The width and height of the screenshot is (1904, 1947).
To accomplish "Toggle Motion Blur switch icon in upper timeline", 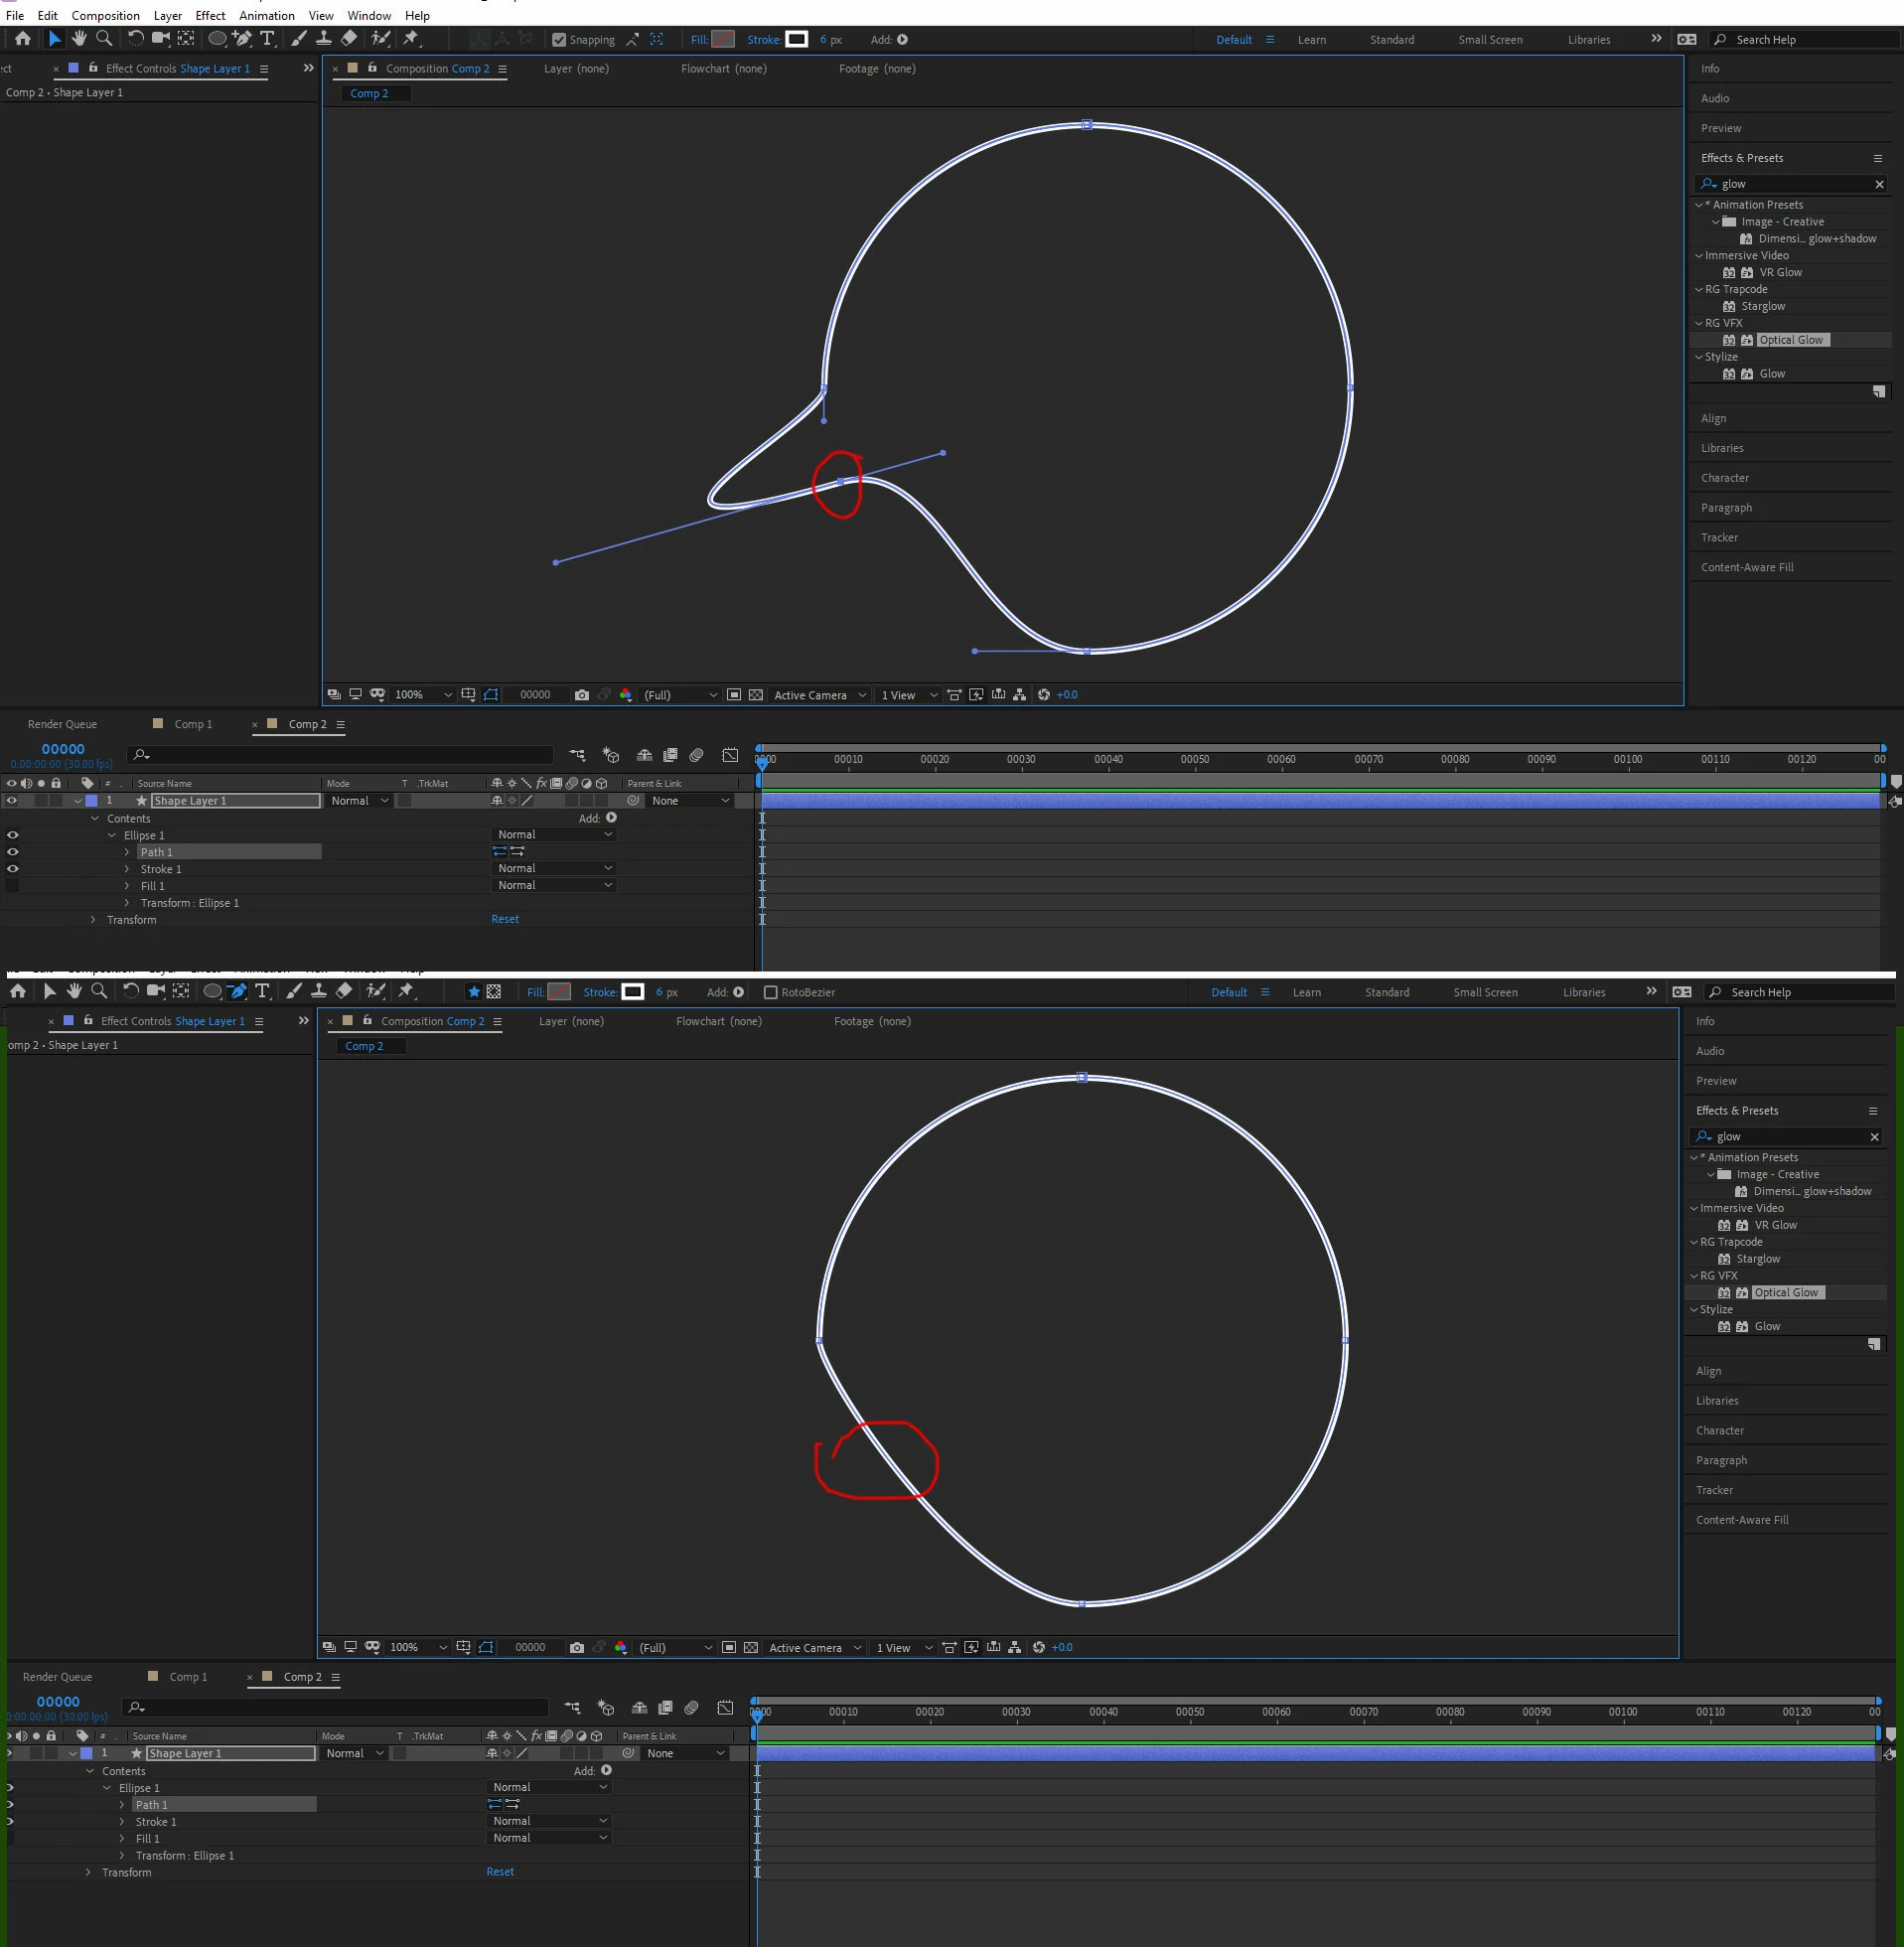I will (697, 755).
